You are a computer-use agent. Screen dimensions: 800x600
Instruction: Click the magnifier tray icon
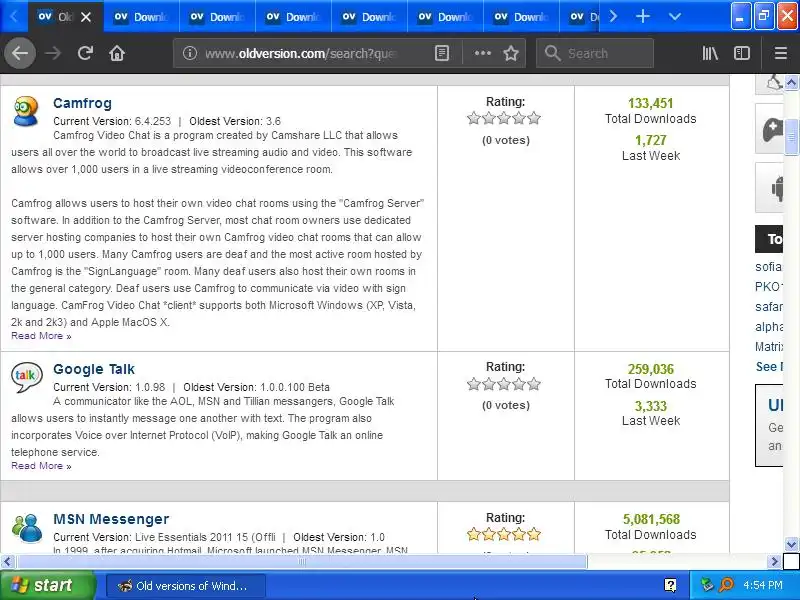(726, 585)
